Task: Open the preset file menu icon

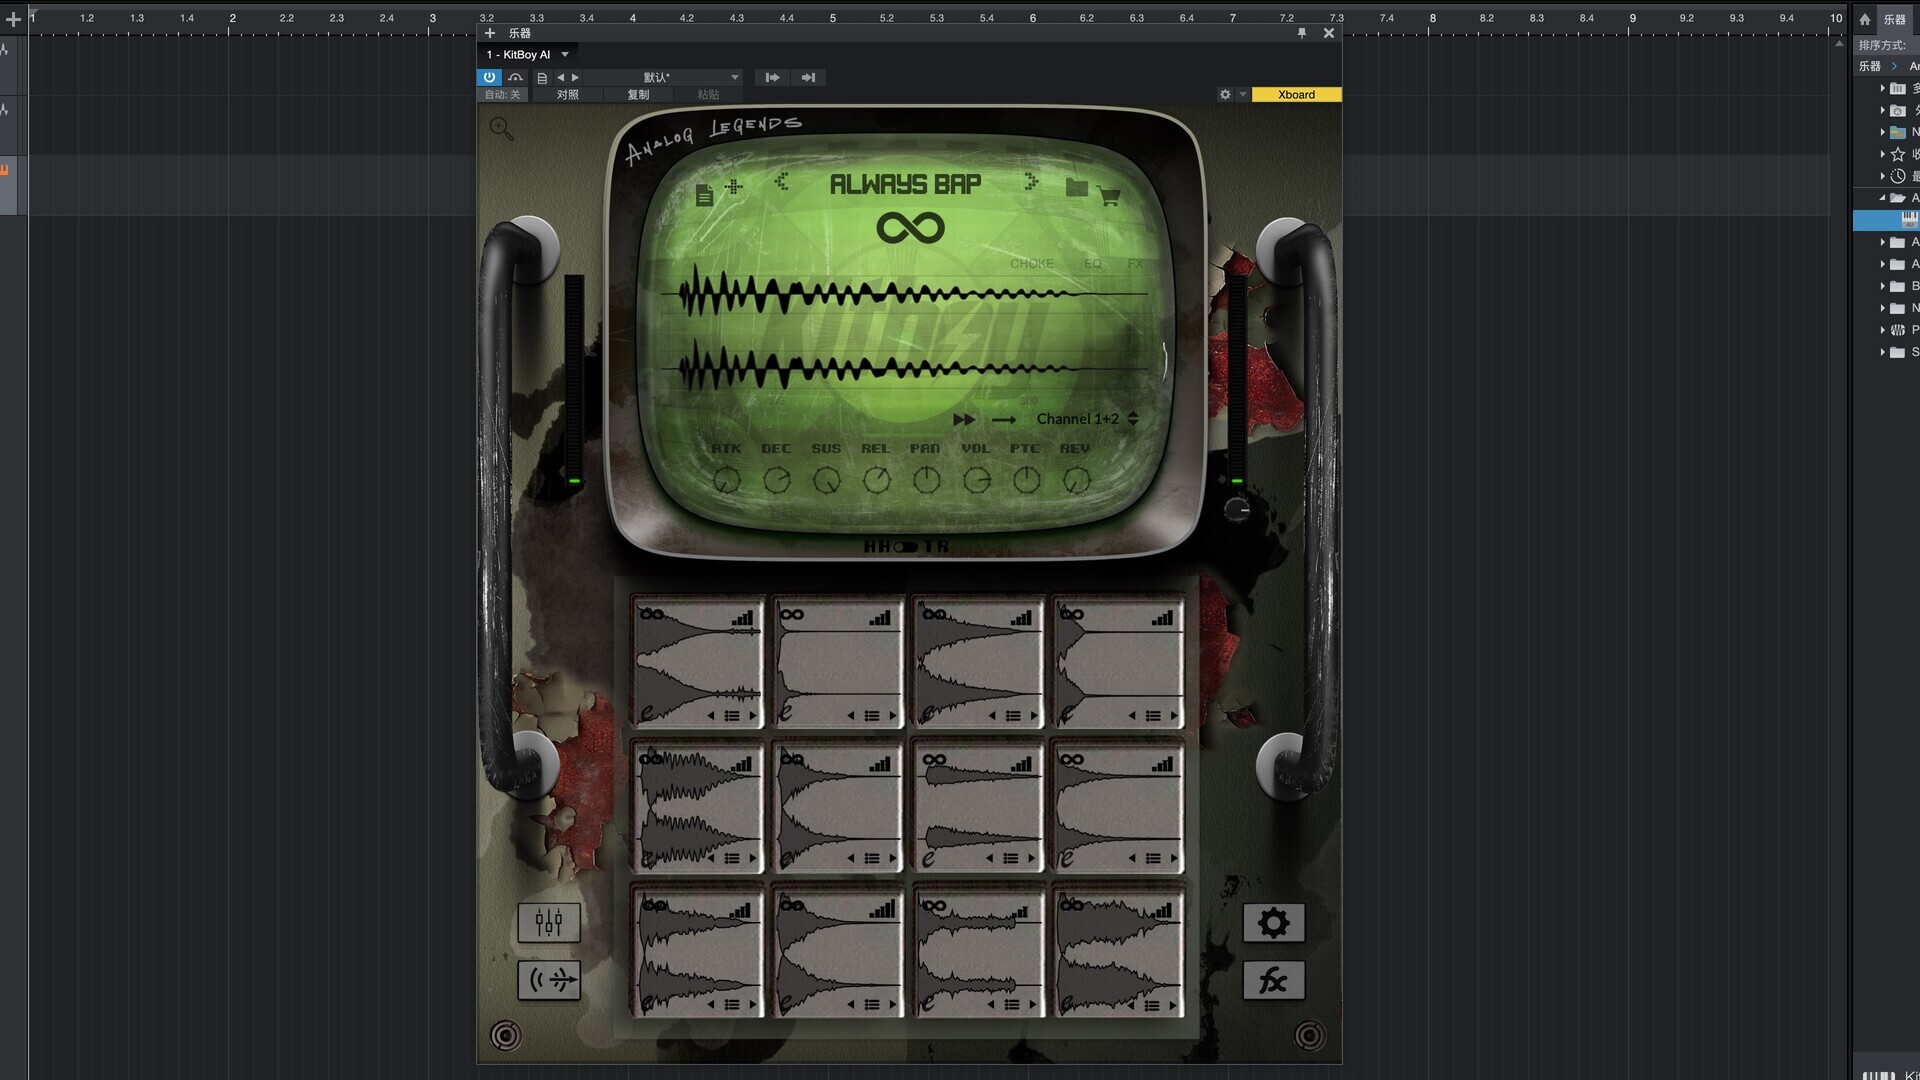Action: tap(542, 77)
